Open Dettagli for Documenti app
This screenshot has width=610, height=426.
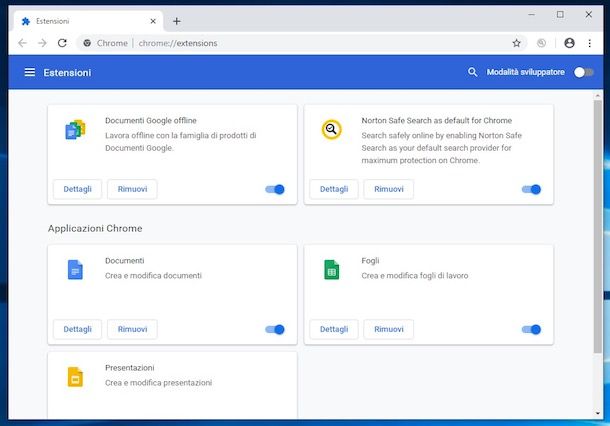point(77,329)
